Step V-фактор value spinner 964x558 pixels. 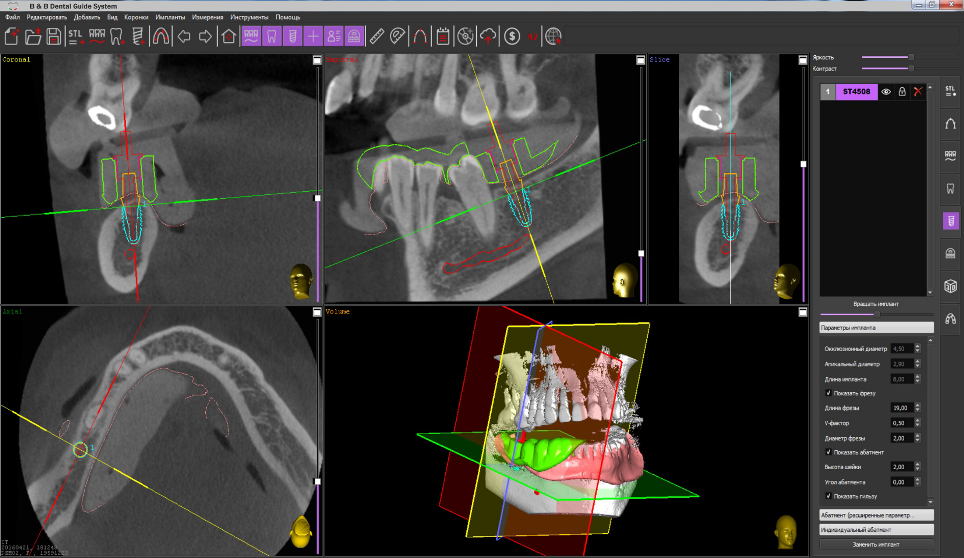pyautogui.click(x=917, y=423)
